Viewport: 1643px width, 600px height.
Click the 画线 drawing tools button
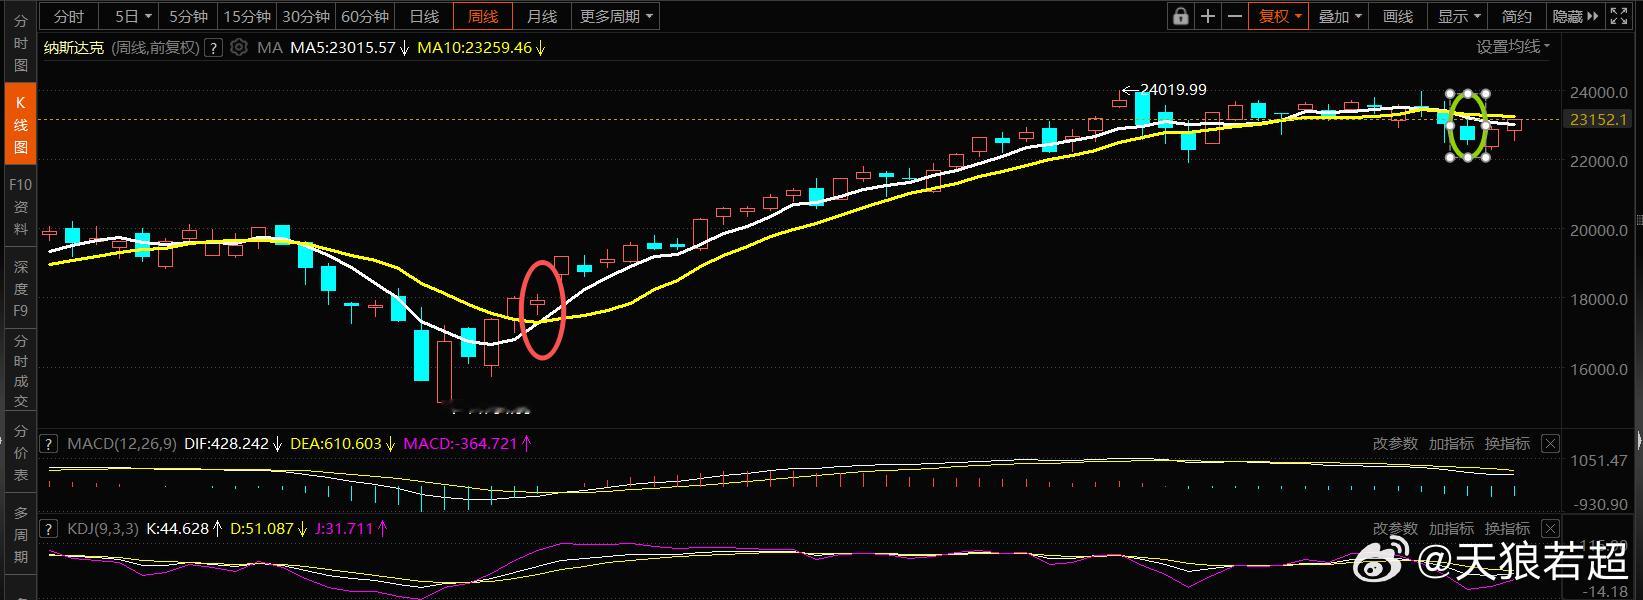tap(1398, 16)
